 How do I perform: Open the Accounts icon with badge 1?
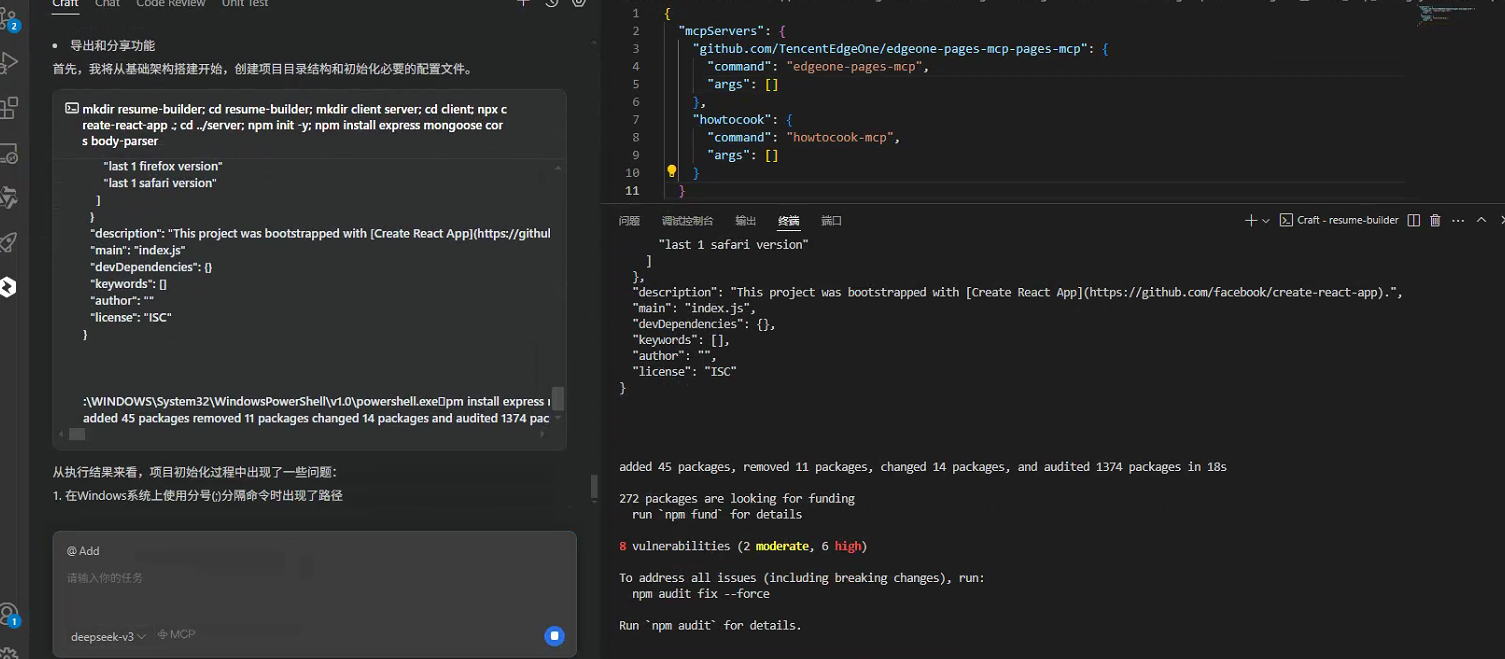coord(9,614)
